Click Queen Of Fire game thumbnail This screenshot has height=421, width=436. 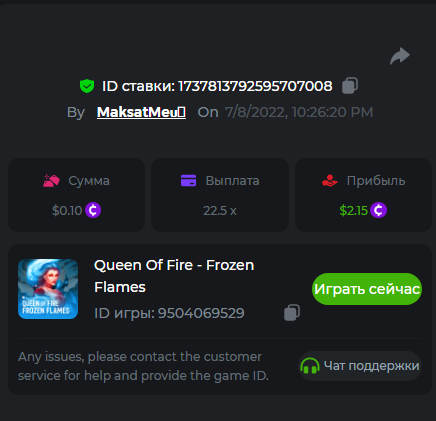[48, 289]
